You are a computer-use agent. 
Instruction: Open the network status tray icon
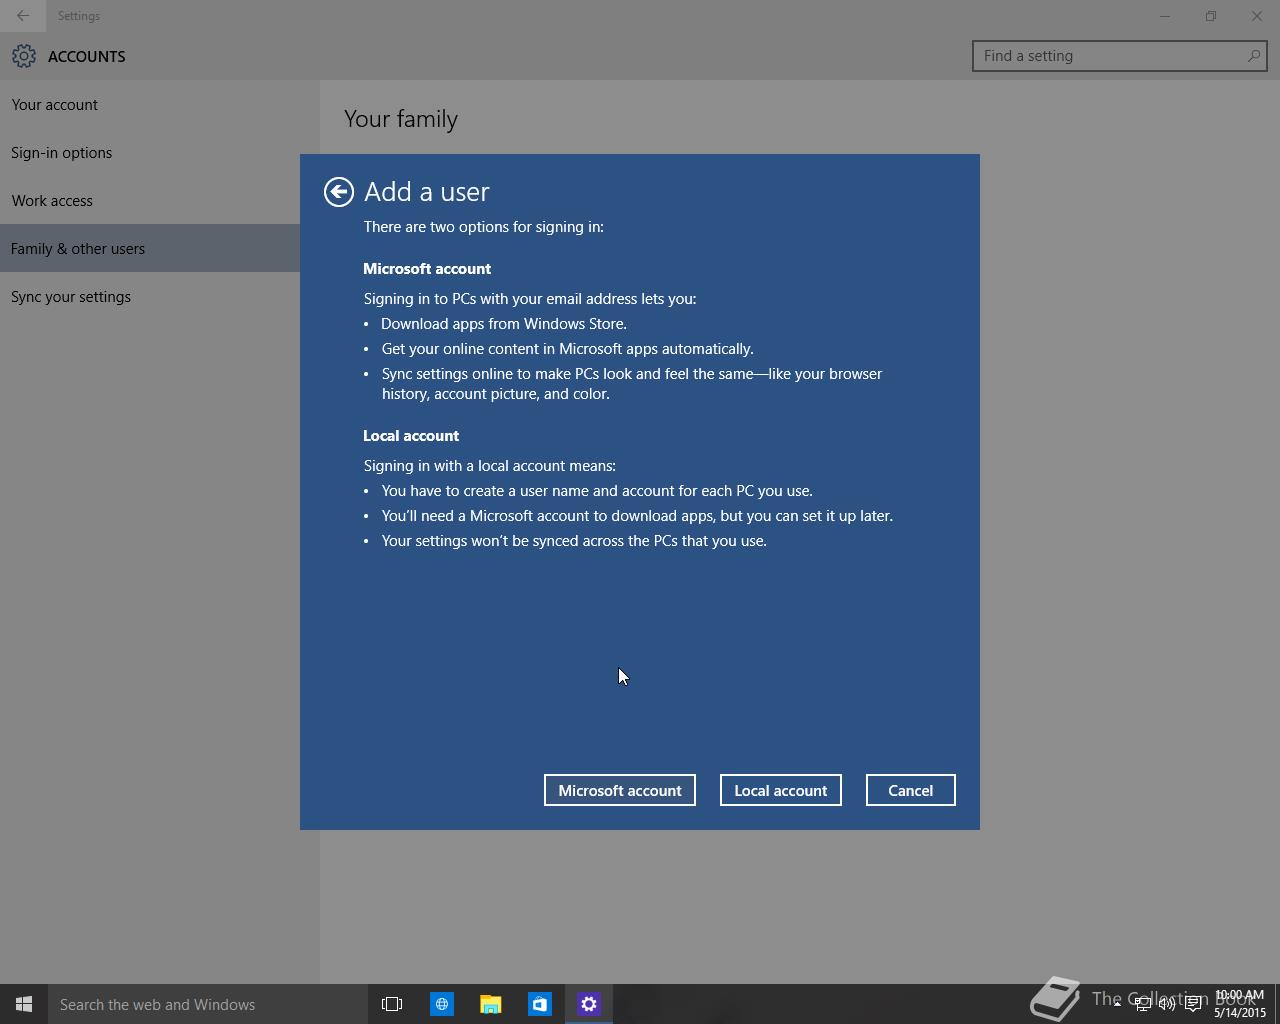tap(1142, 1004)
